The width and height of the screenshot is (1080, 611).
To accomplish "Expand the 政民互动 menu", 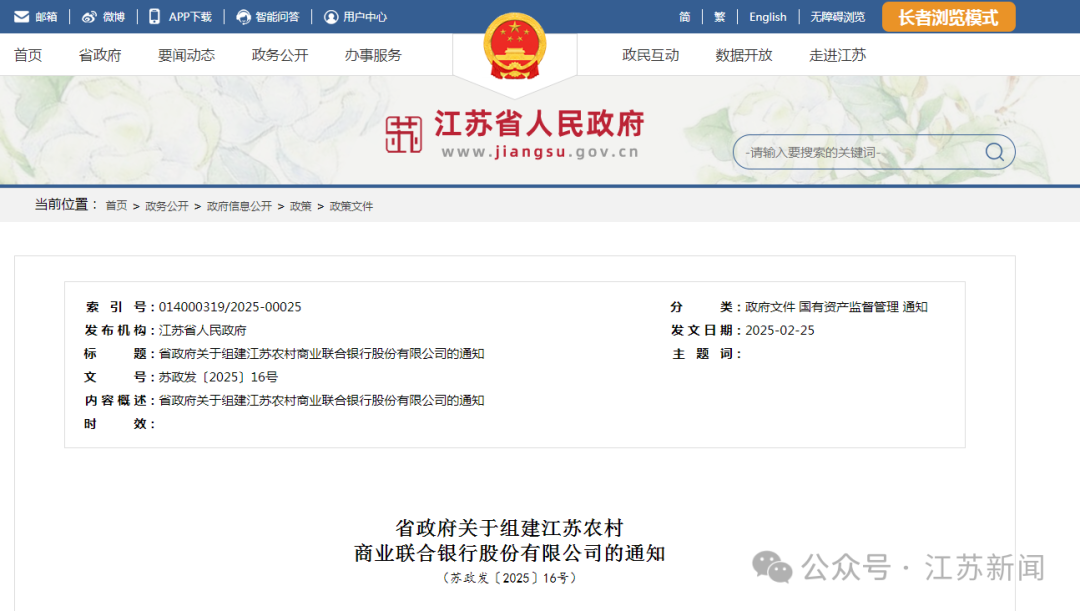I will [x=650, y=55].
